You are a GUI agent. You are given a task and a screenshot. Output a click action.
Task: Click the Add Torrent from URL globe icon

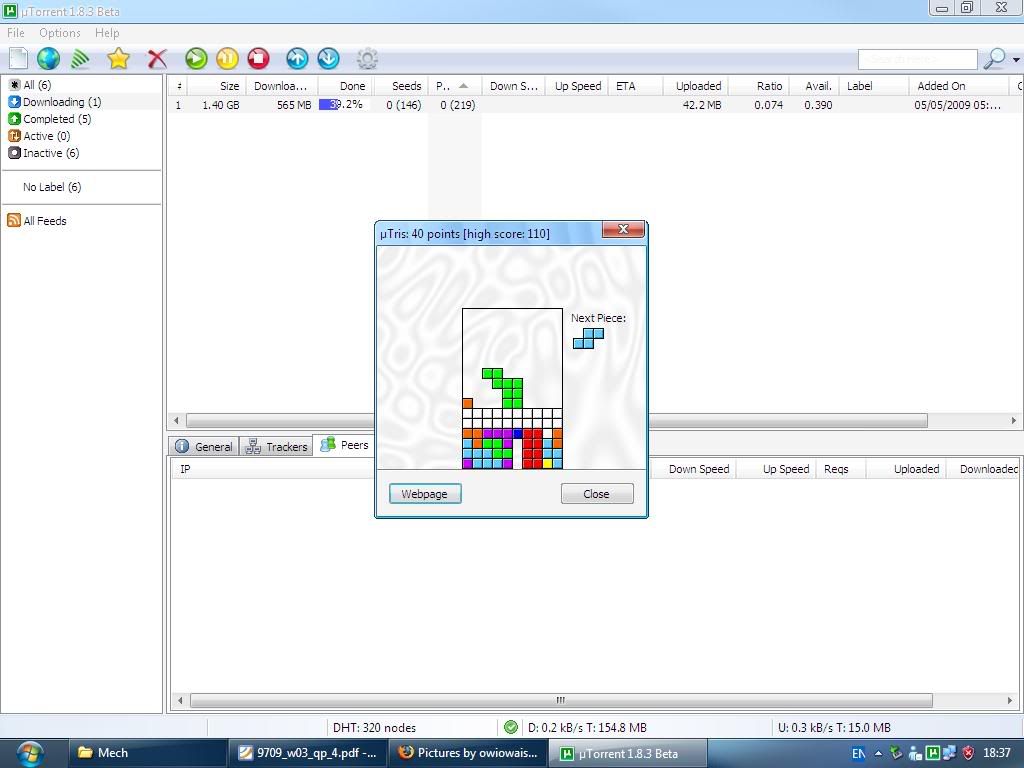[x=48, y=59]
